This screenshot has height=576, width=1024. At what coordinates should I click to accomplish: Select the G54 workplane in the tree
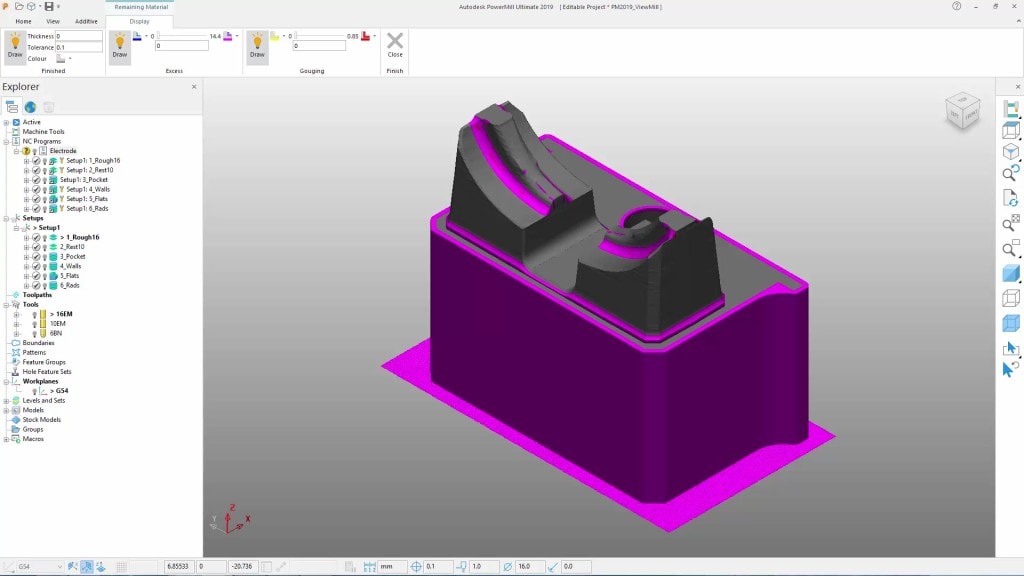pos(62,390)
